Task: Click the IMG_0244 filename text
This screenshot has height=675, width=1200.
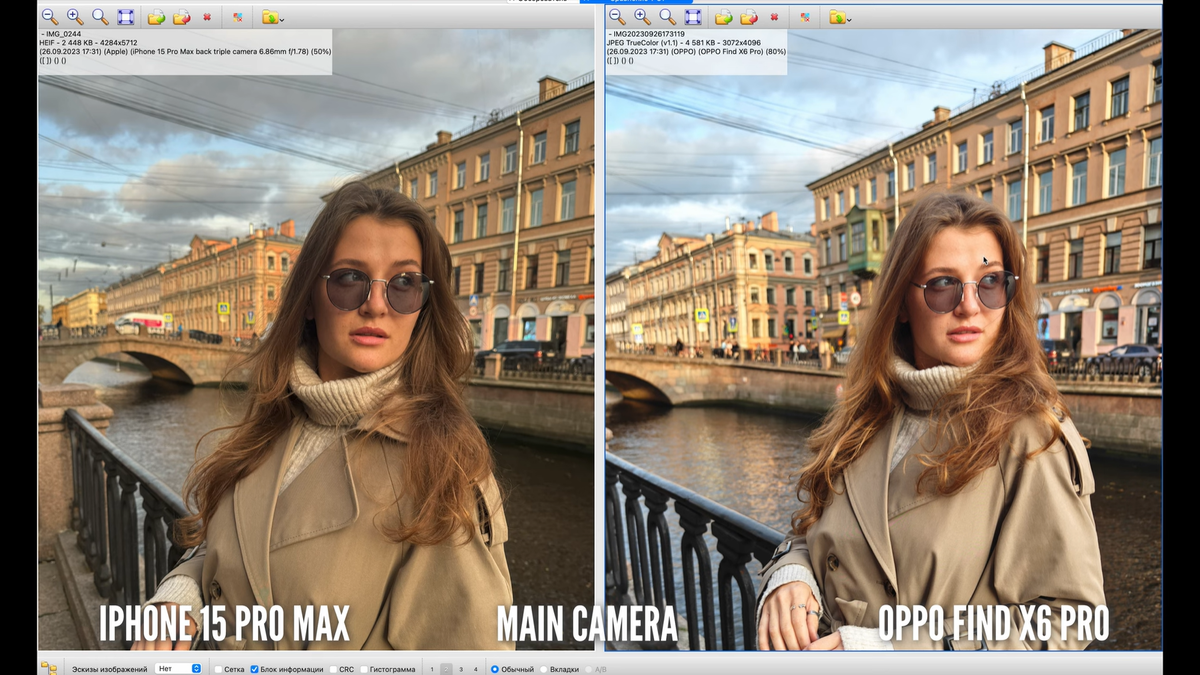Action: pyautogui.click(x=63, y=34)
